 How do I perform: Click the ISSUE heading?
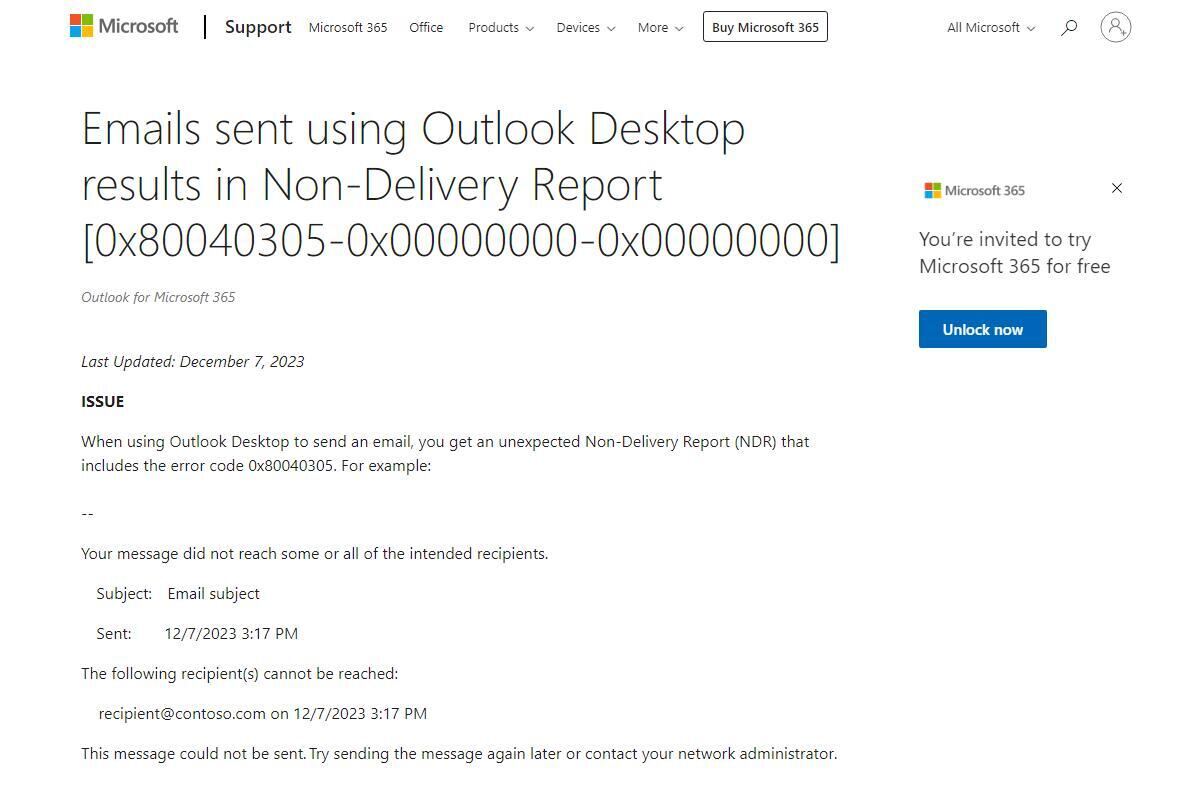tap(103, 401)
